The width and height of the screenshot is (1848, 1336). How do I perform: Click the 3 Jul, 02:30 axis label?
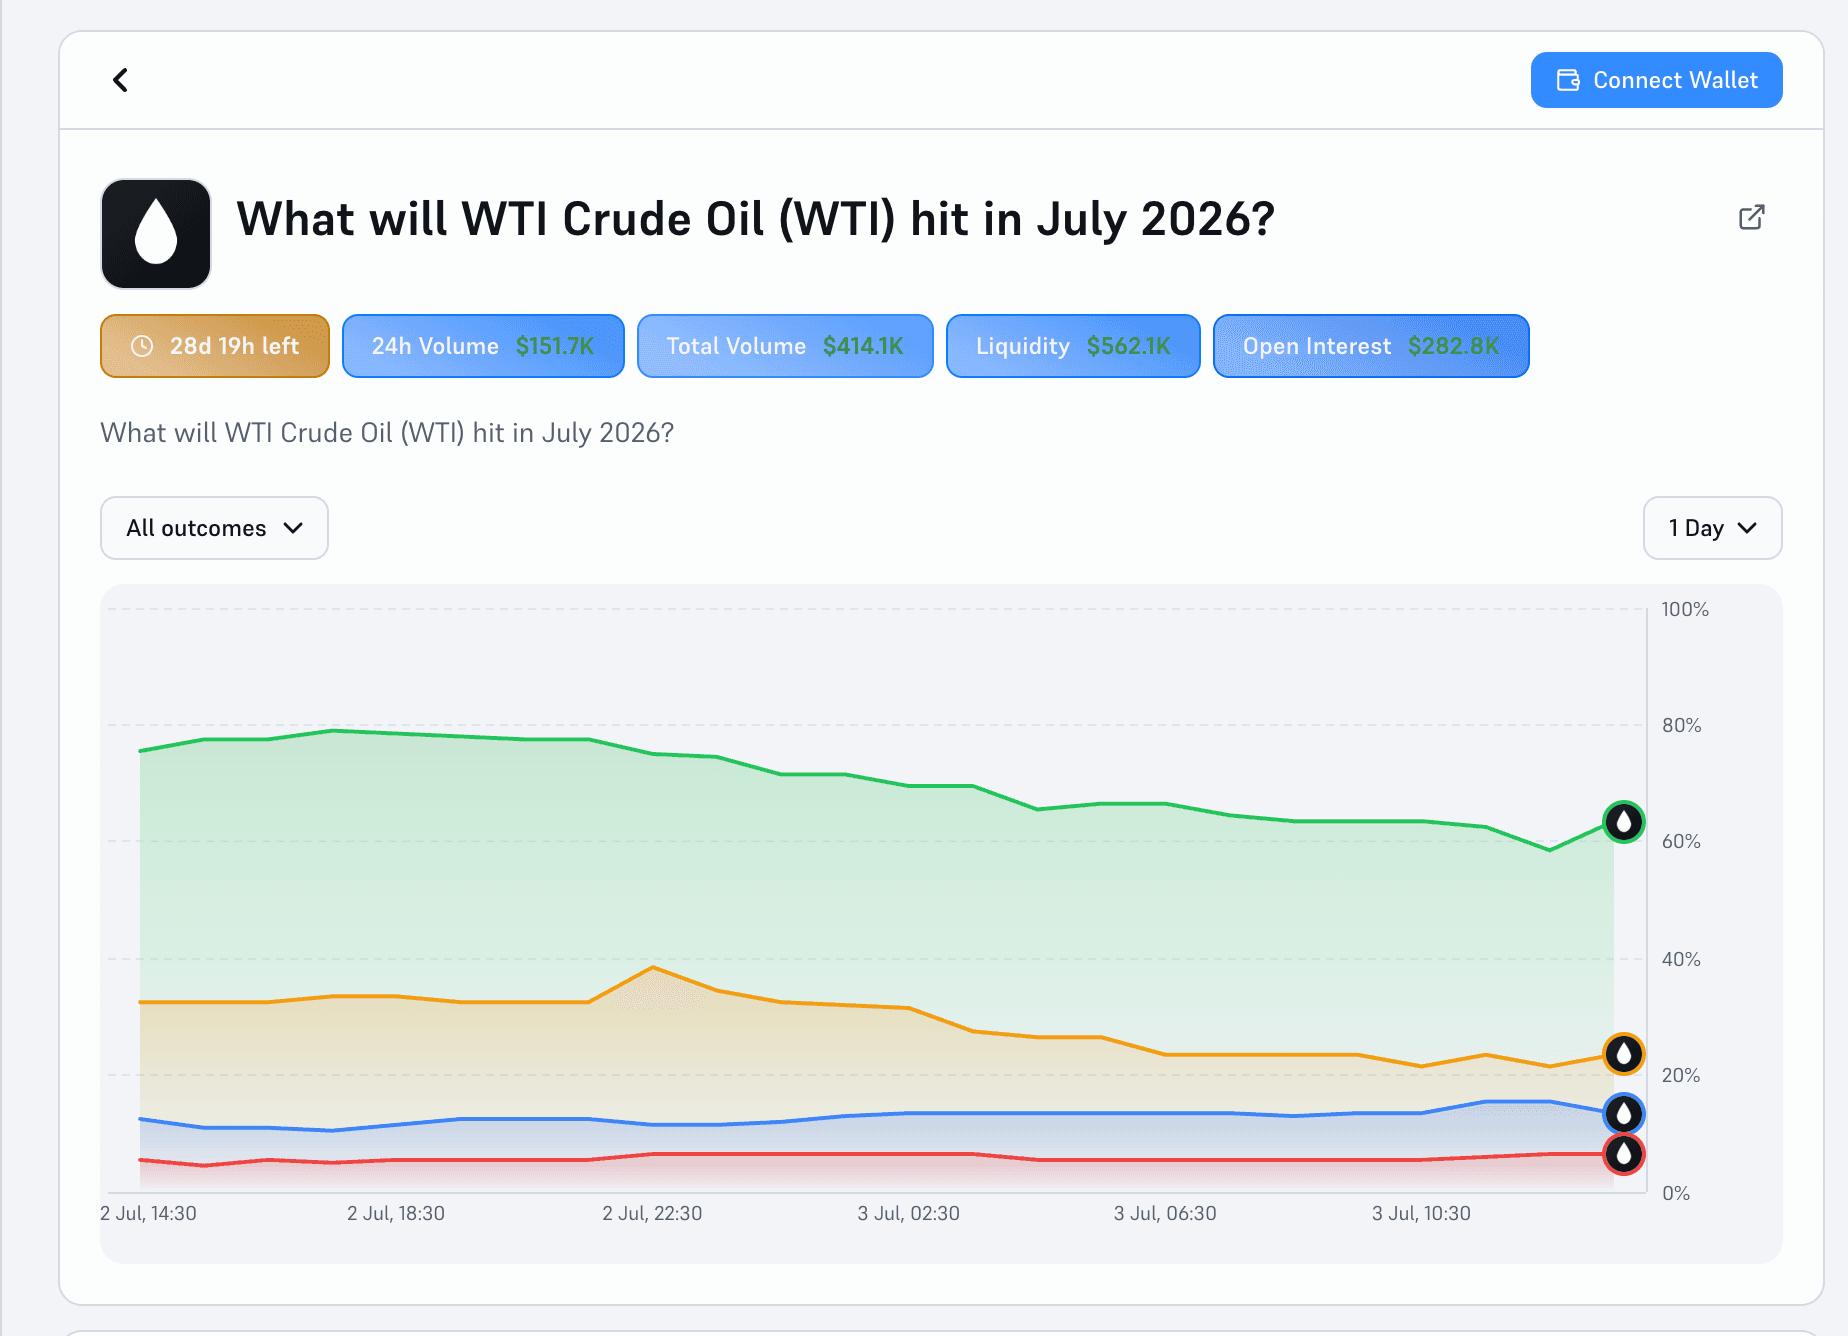pos(909,1213)
